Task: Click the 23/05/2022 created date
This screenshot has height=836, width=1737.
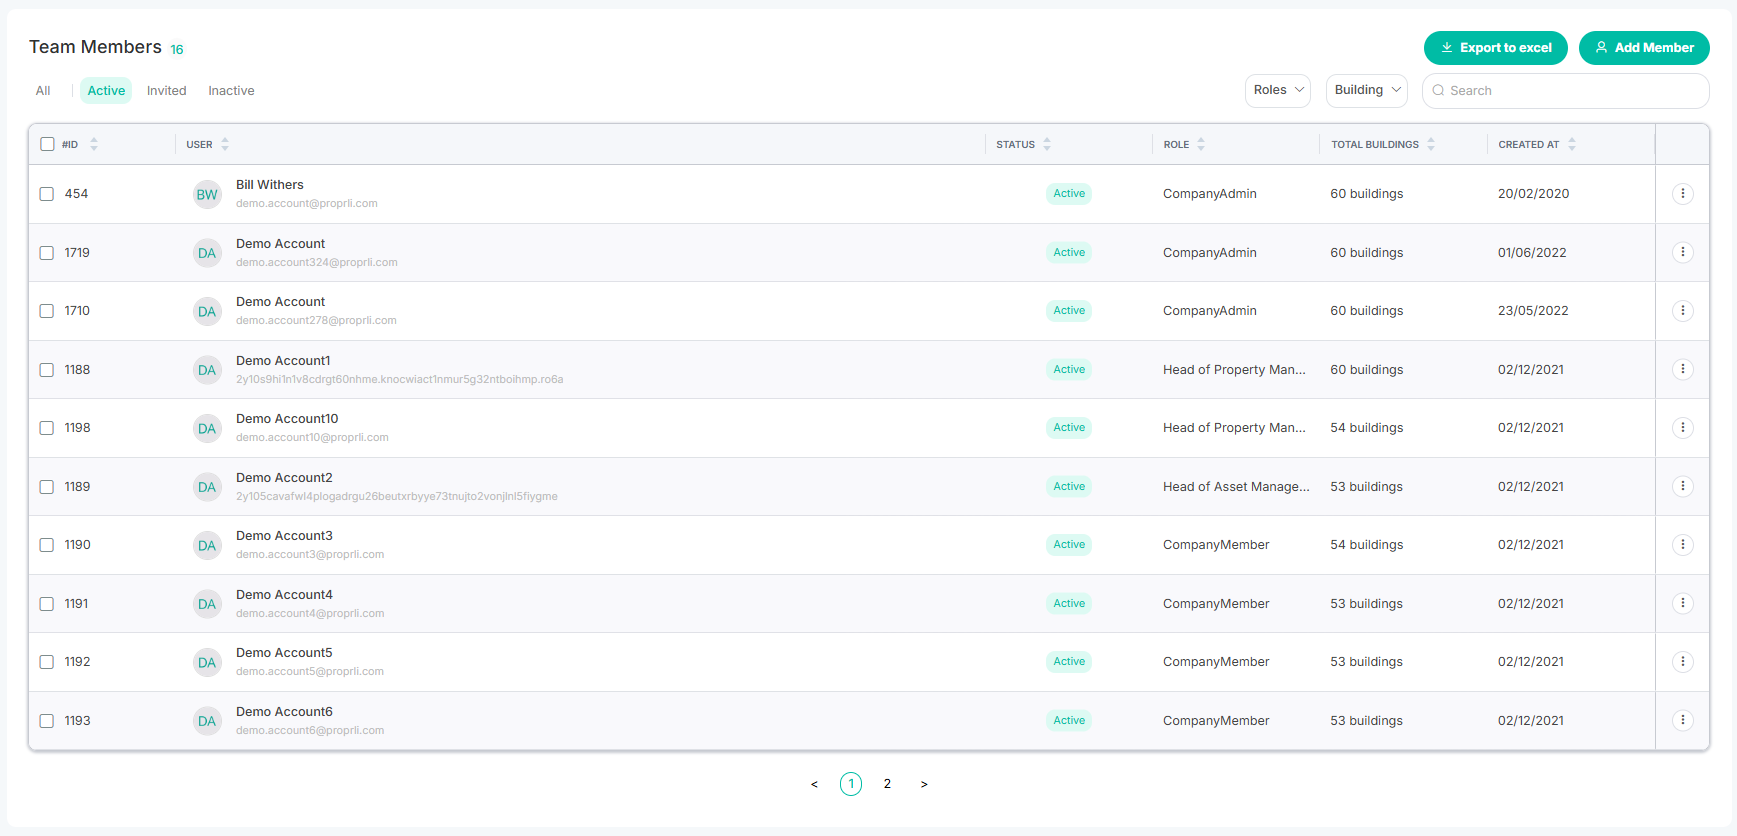Action: [1533, 311]
